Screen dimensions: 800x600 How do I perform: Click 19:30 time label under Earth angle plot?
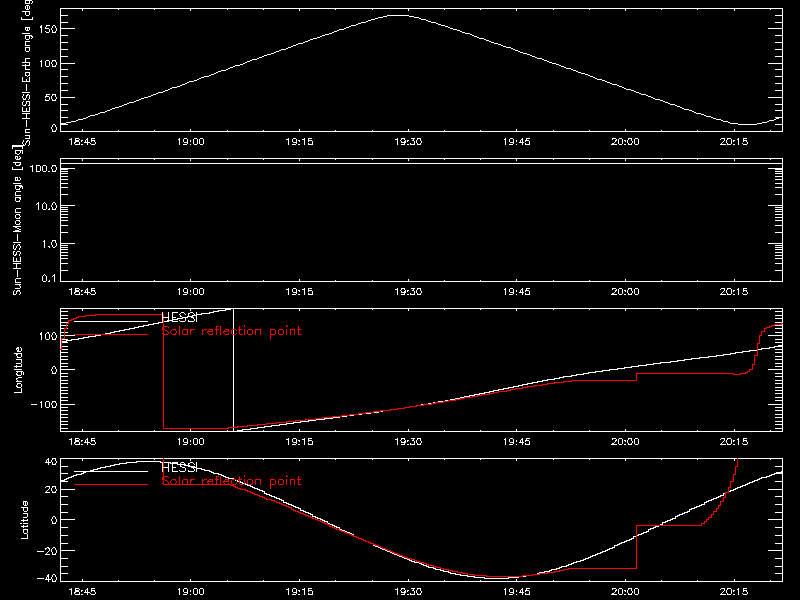click(408, 142)
